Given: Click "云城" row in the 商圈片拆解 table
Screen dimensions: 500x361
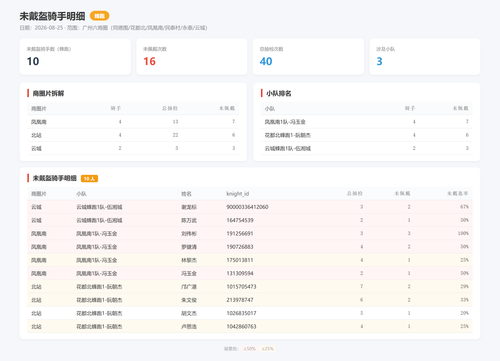Looking at the screenshot, I should tap(133, 148).
